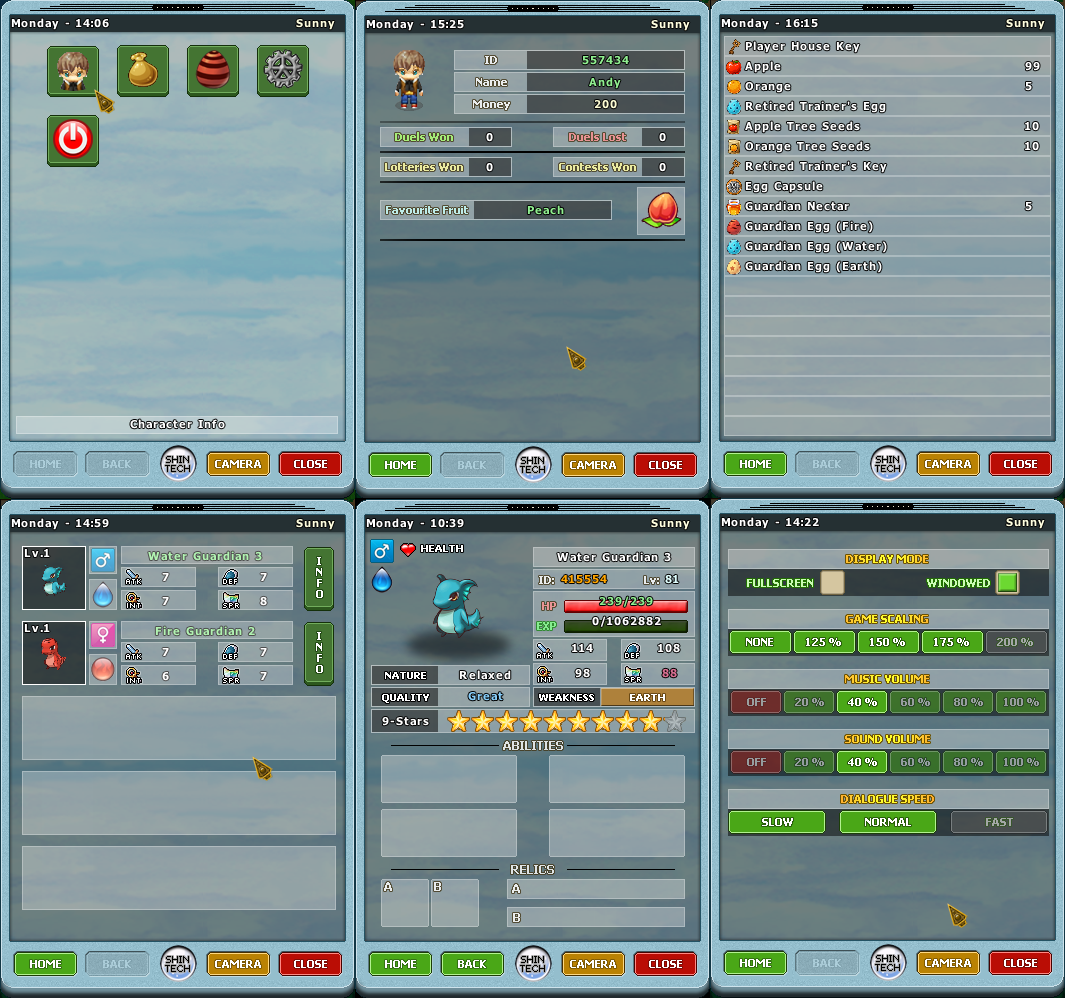This screenshot has width=1065, height=998.
Task: Select Guardian Nectar in inventory
Action: point(887,206)
